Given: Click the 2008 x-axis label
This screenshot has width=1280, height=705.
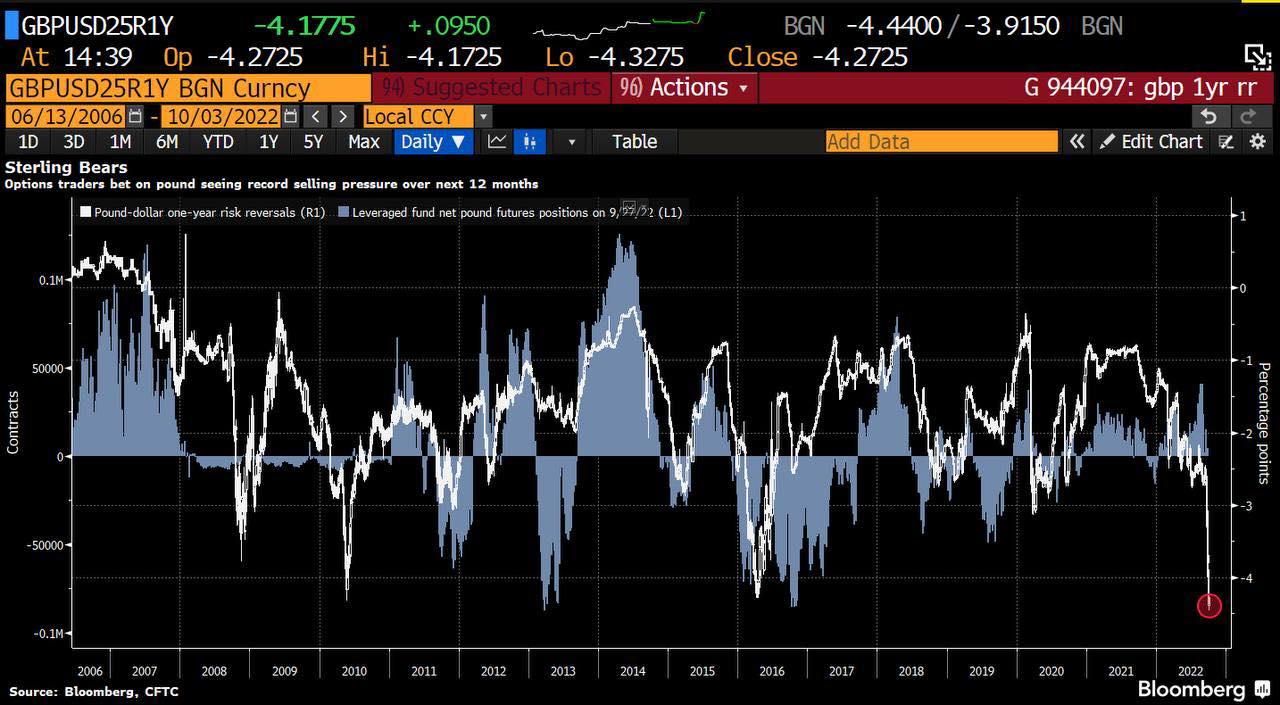Looking at the screenshot, I should (215, 670).
